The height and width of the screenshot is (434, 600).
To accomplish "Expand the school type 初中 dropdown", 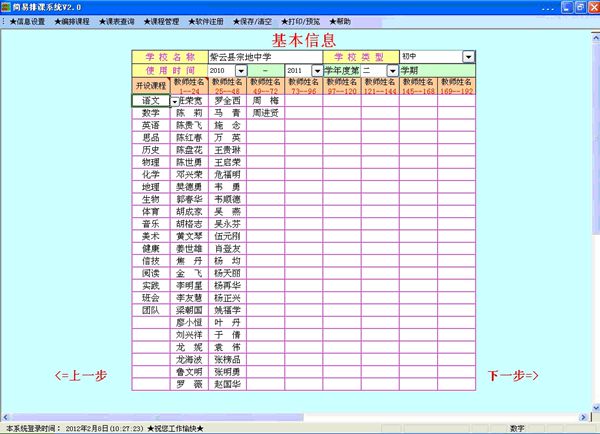I will (469, 57).
